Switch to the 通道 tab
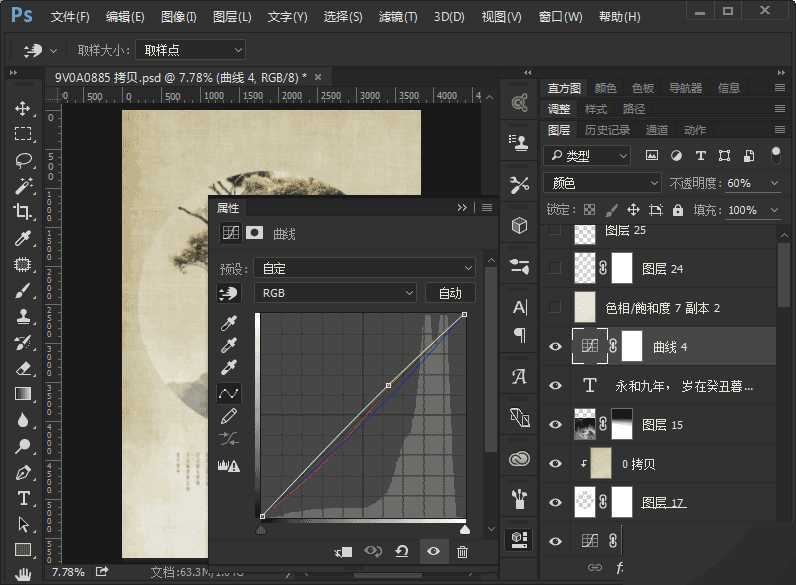The image size is (796, 585). point(657,130)
